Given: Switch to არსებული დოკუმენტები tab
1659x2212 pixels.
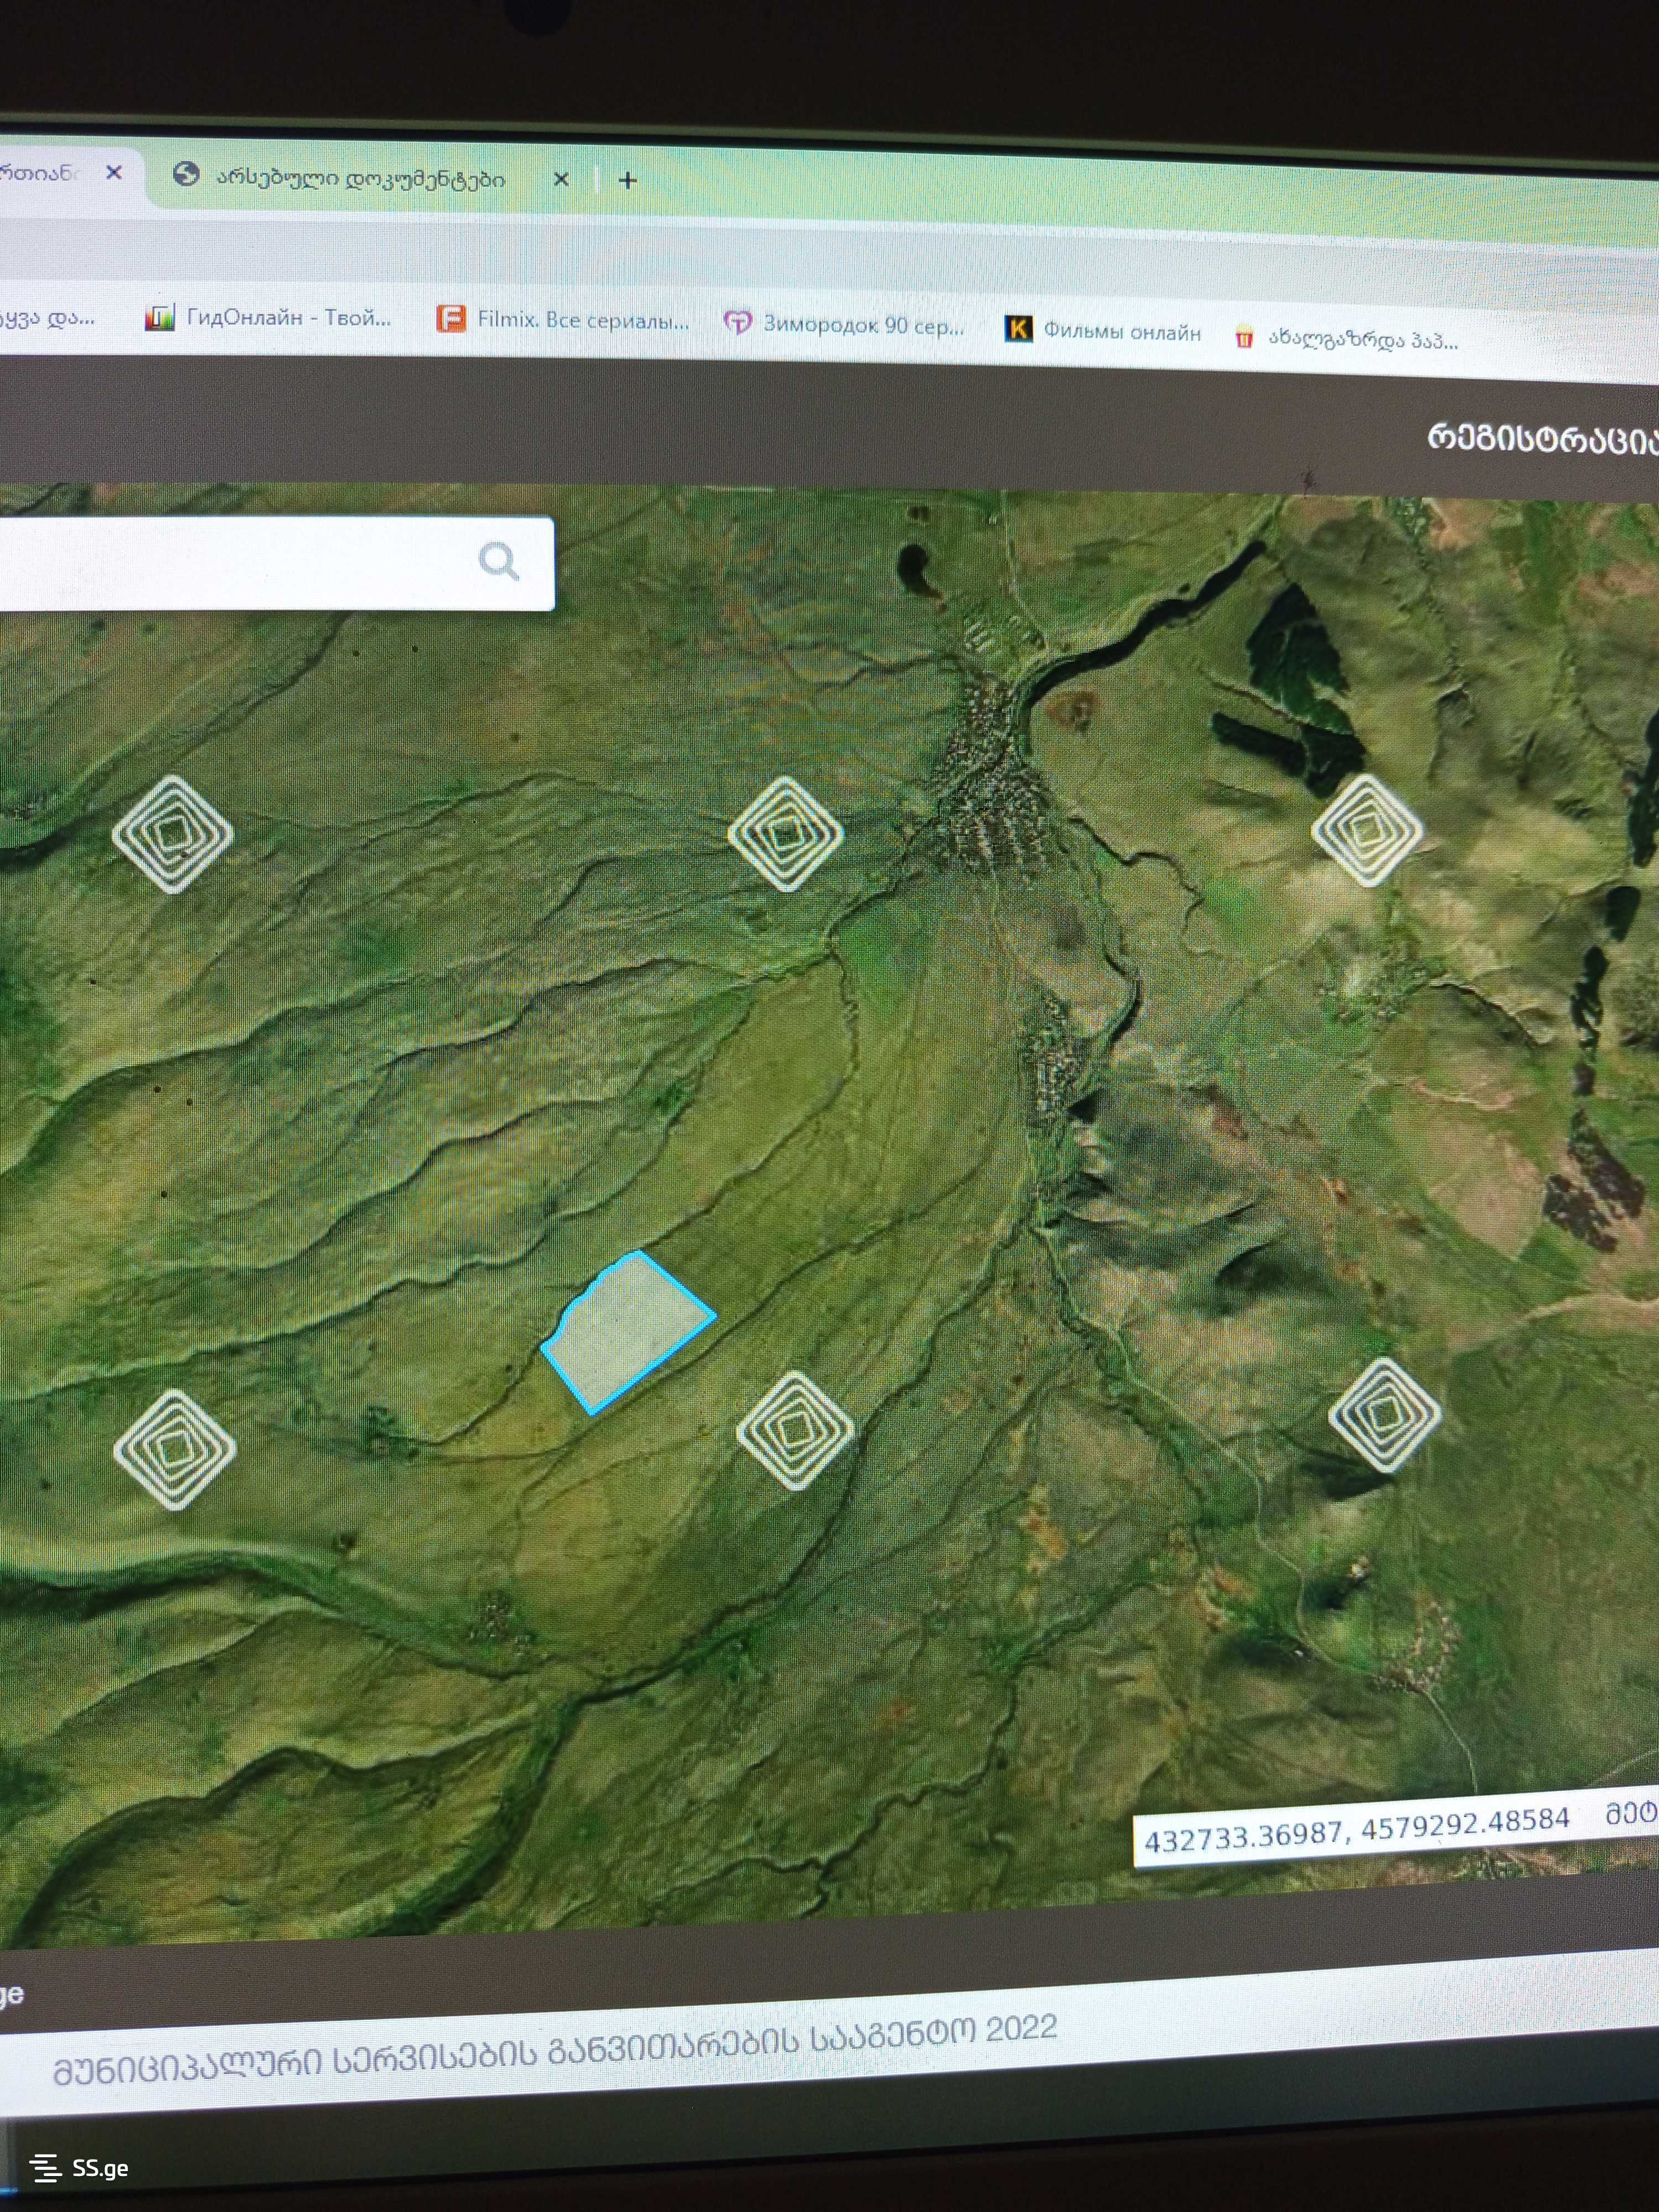Looking at the screenshot, I should [360, 178].
